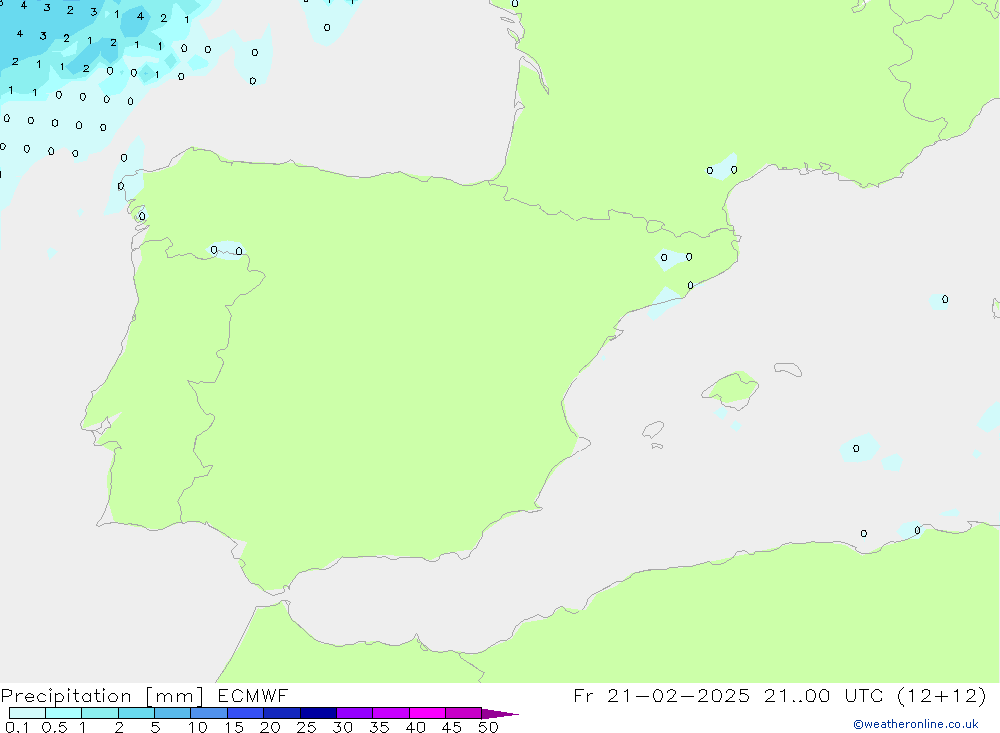Screen dimensions: 1000x733
Task: Click the "0.5" legend scale value
Action: (54, 727)
